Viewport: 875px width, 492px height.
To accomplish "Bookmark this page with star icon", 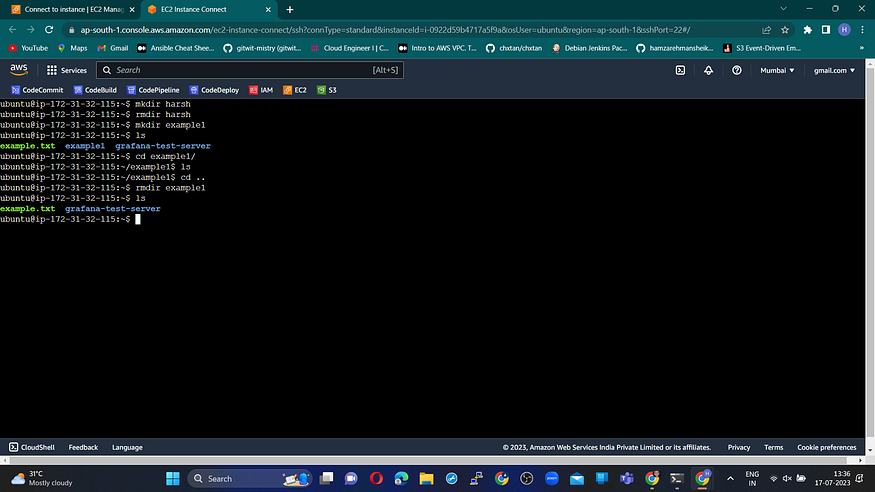I will pos(785,30).
